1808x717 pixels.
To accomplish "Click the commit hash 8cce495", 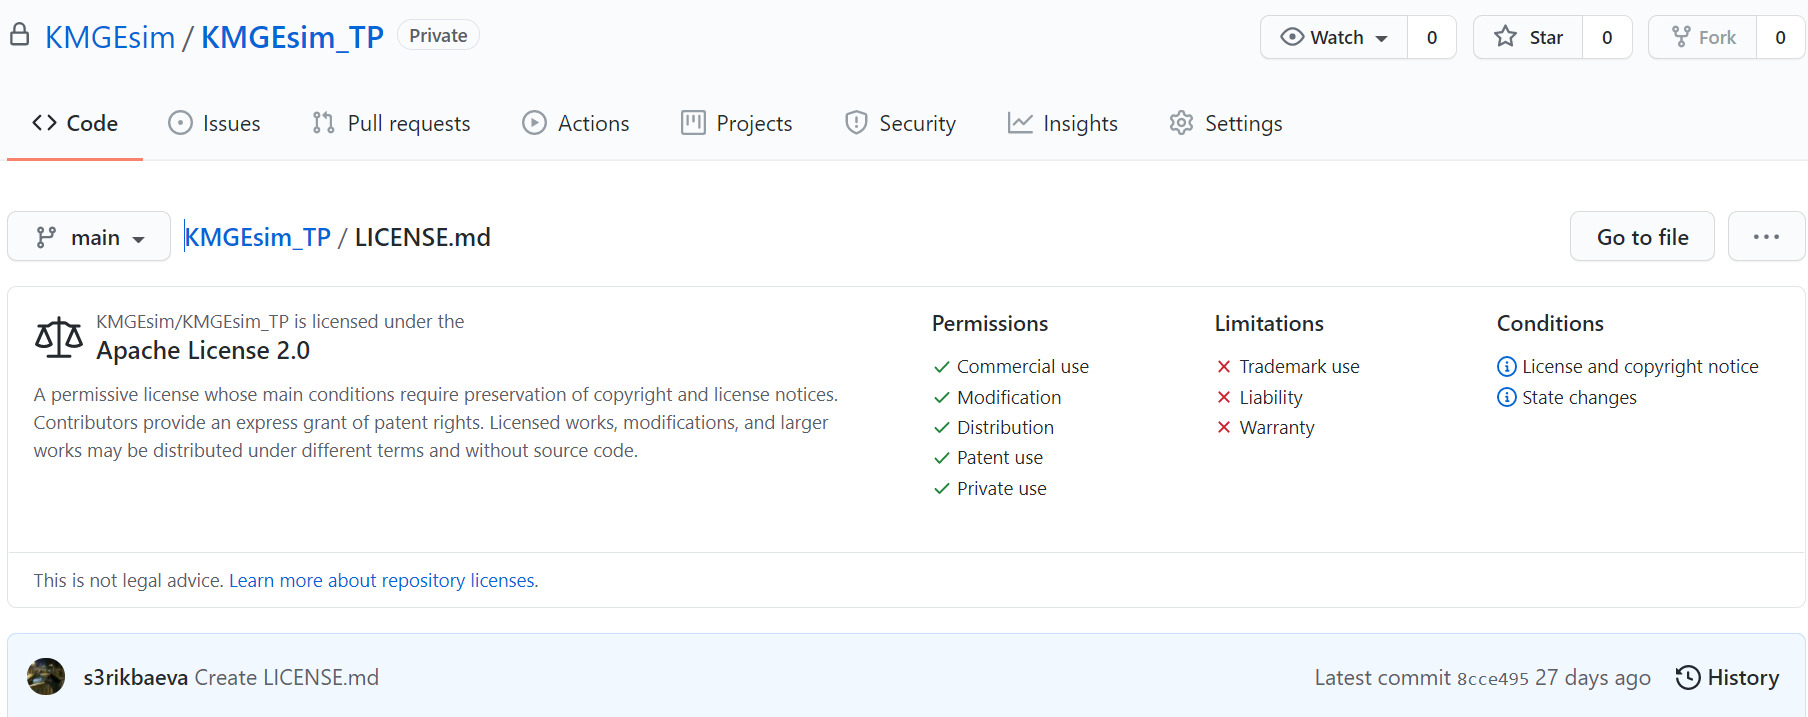I will [x=1492, y=679].
